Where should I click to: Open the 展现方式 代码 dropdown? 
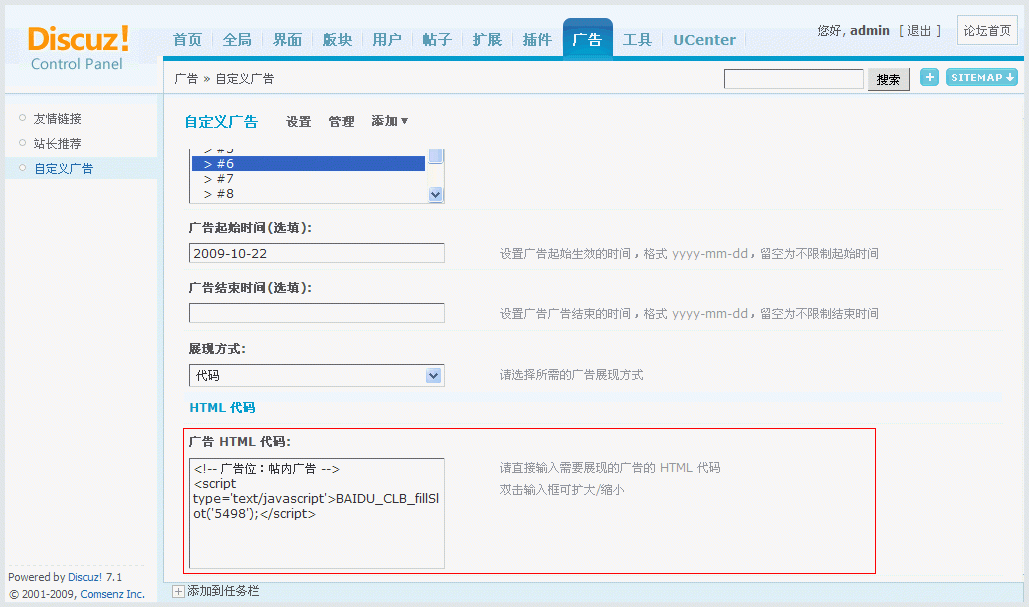(316, 375)
